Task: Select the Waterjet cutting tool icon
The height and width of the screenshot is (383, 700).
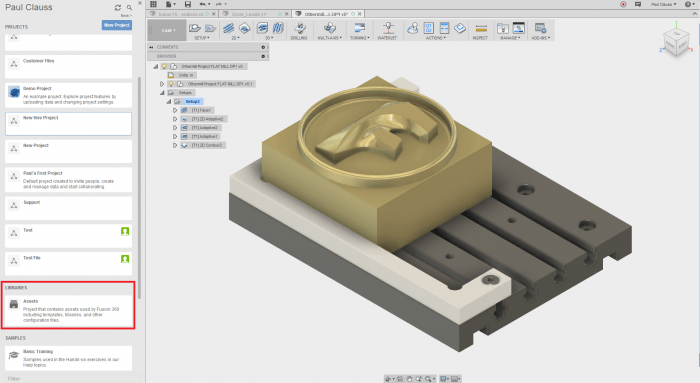Action: 388,29
